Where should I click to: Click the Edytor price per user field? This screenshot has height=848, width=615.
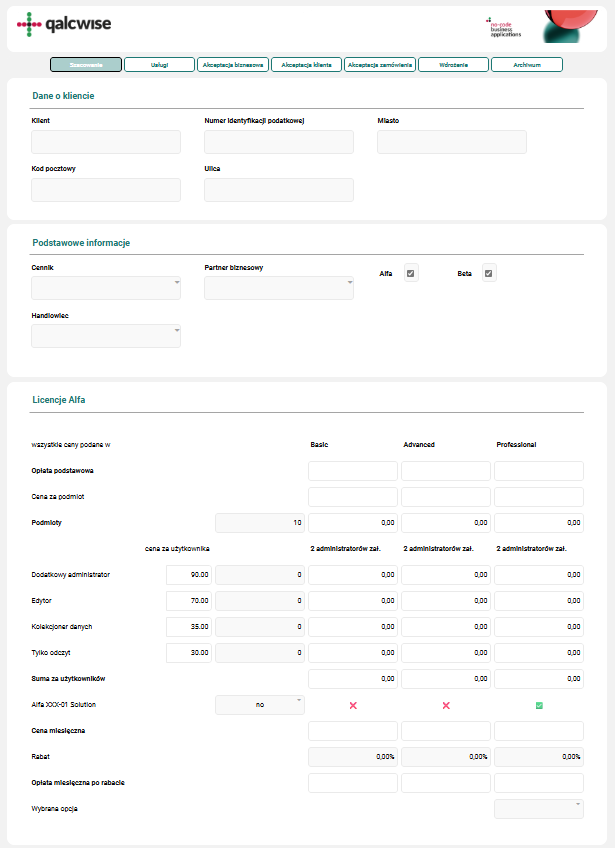[189, 601]
